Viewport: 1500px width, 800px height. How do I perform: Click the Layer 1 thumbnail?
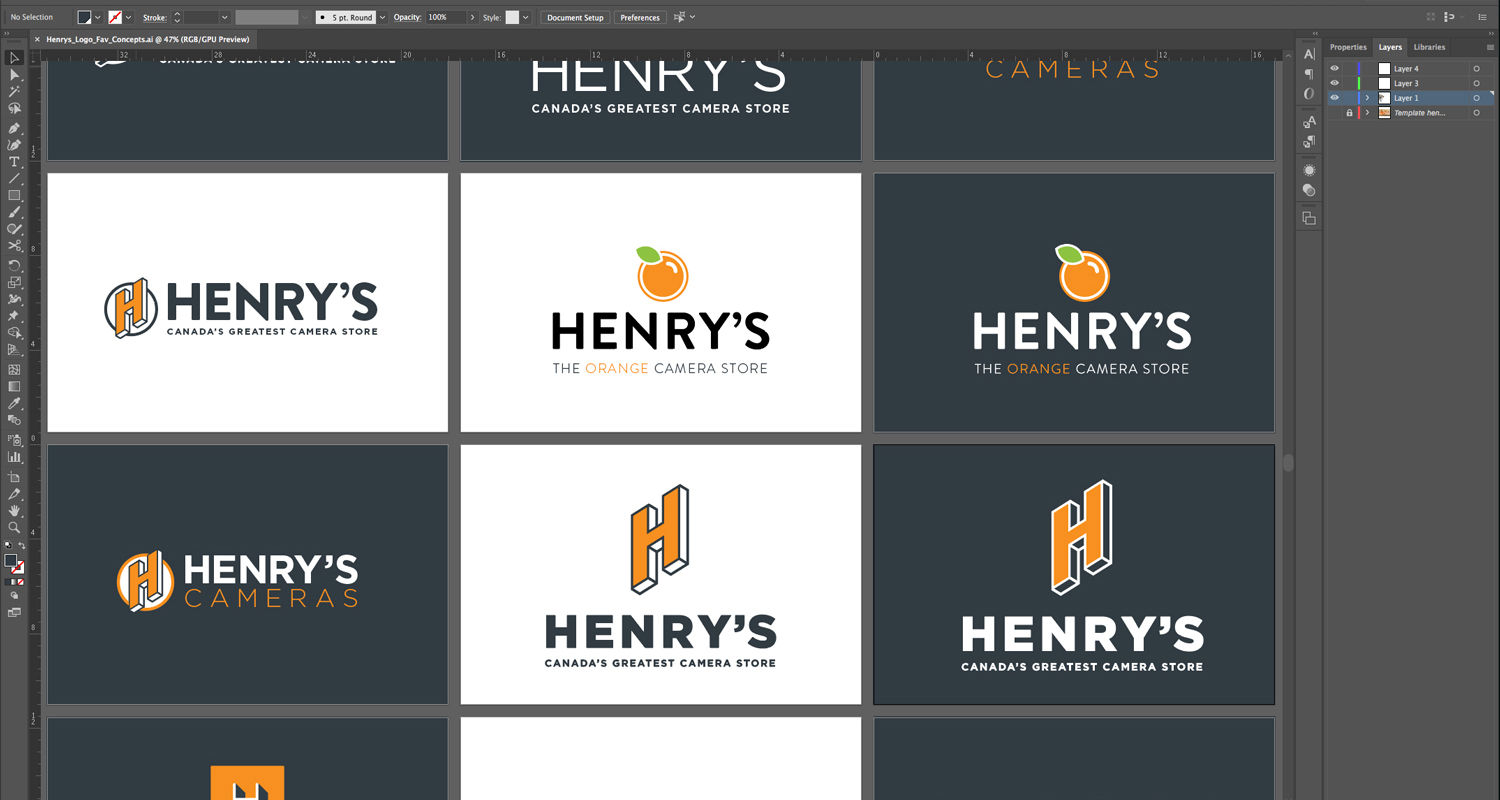(1384, 98)
